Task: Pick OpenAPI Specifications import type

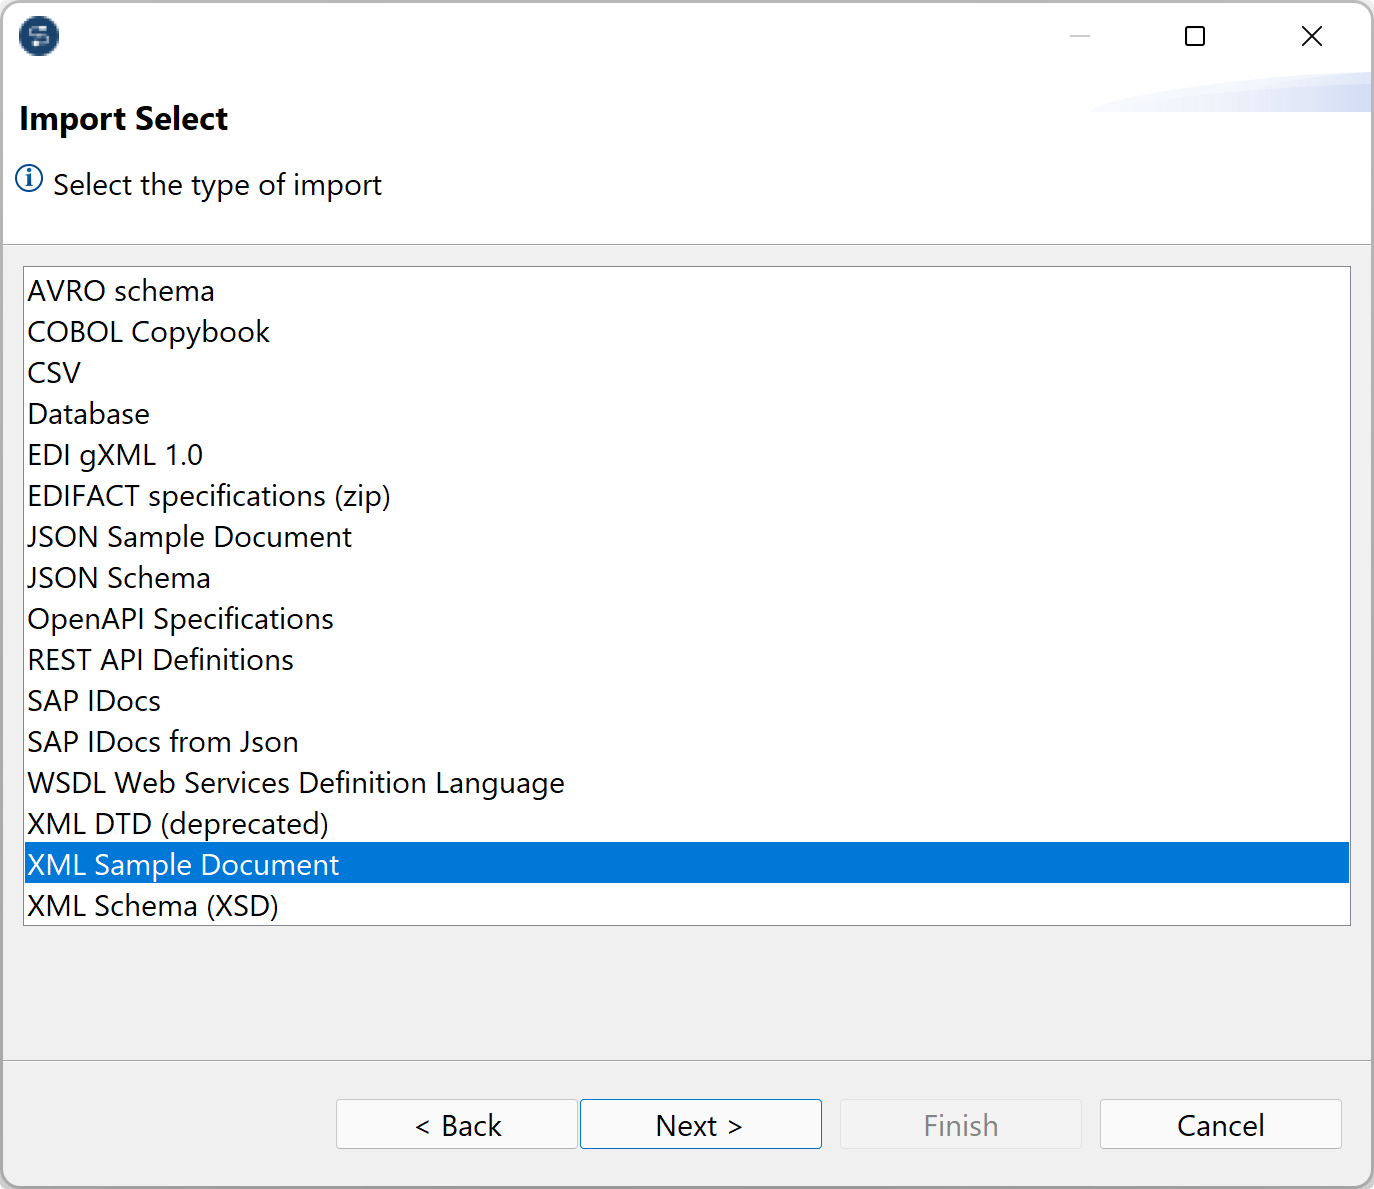Action: 180,618
